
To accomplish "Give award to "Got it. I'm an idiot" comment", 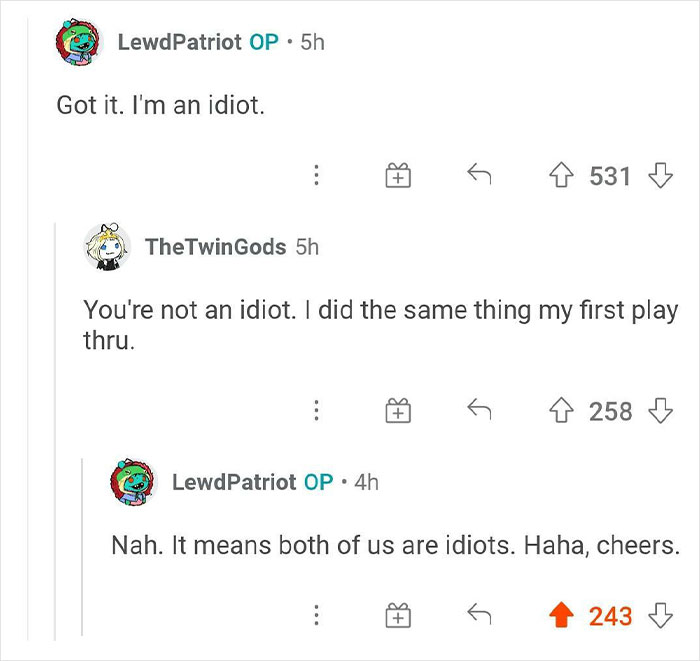I will coord(397,177).
